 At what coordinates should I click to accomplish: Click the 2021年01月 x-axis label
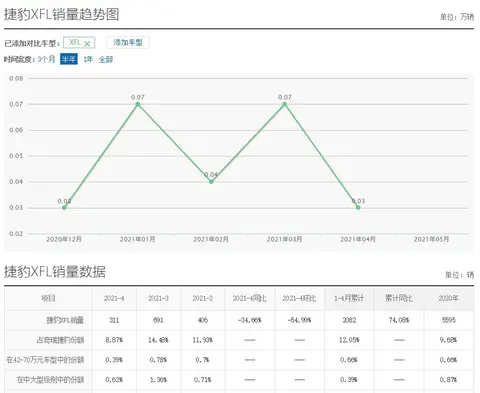(138, 239)
